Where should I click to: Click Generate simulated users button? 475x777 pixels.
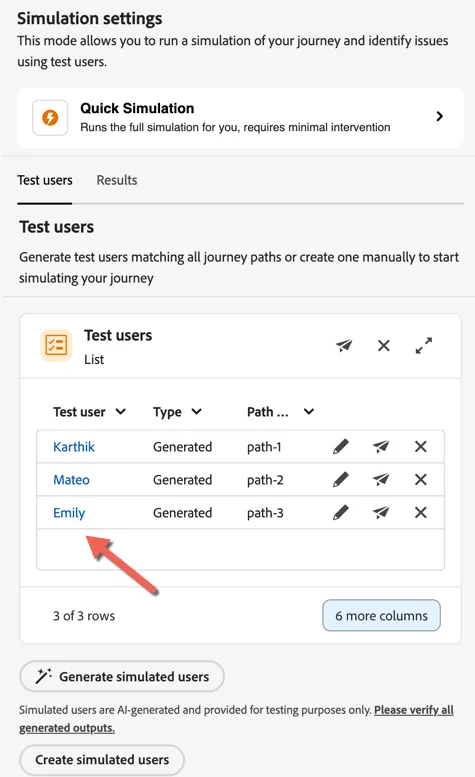[x=122, y=676]
